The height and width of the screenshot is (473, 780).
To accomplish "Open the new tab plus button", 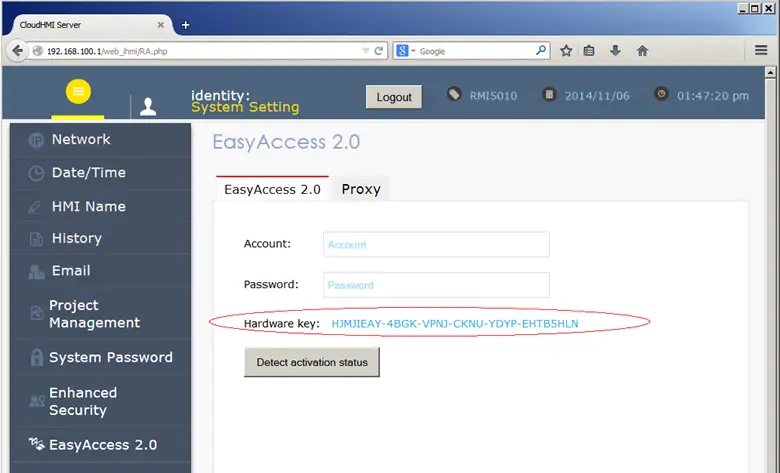I will [x=186, y=25].
